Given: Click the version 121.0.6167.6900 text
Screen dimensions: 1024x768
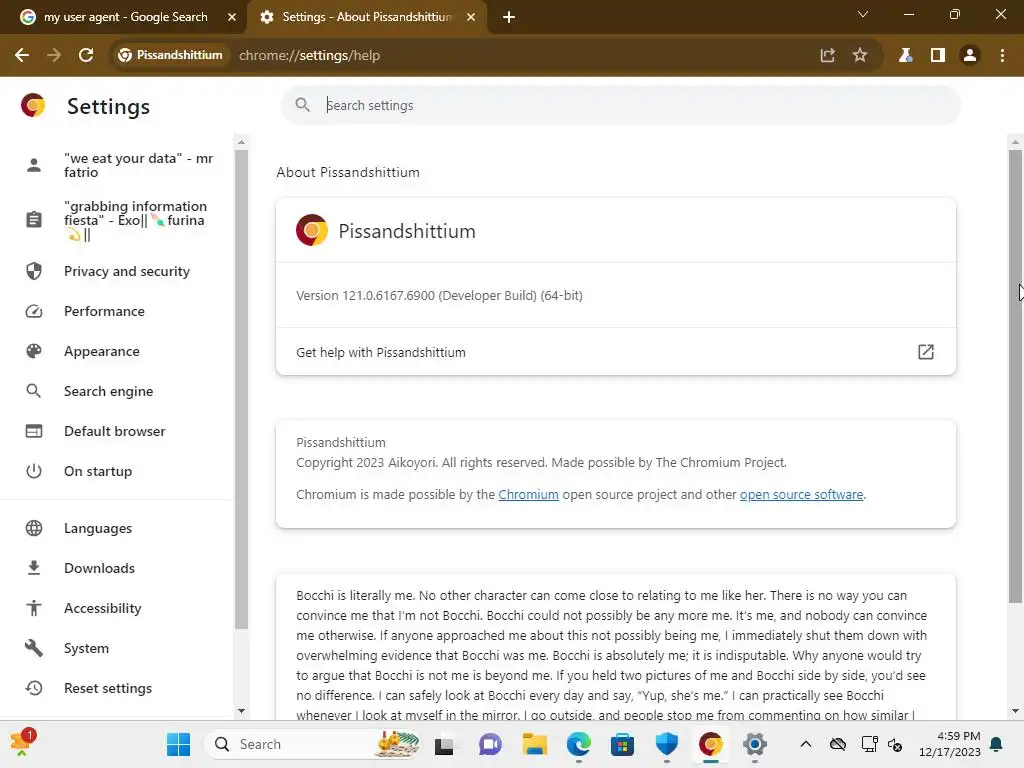Looking at the screenshot, I should pos(439,295).
